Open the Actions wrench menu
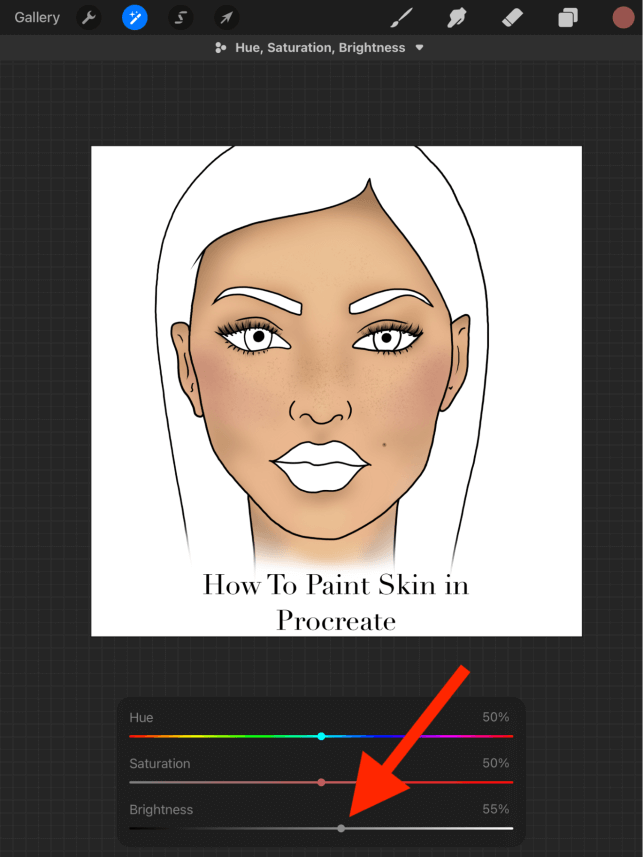The image size is (643, 857). tap(88, 17)
